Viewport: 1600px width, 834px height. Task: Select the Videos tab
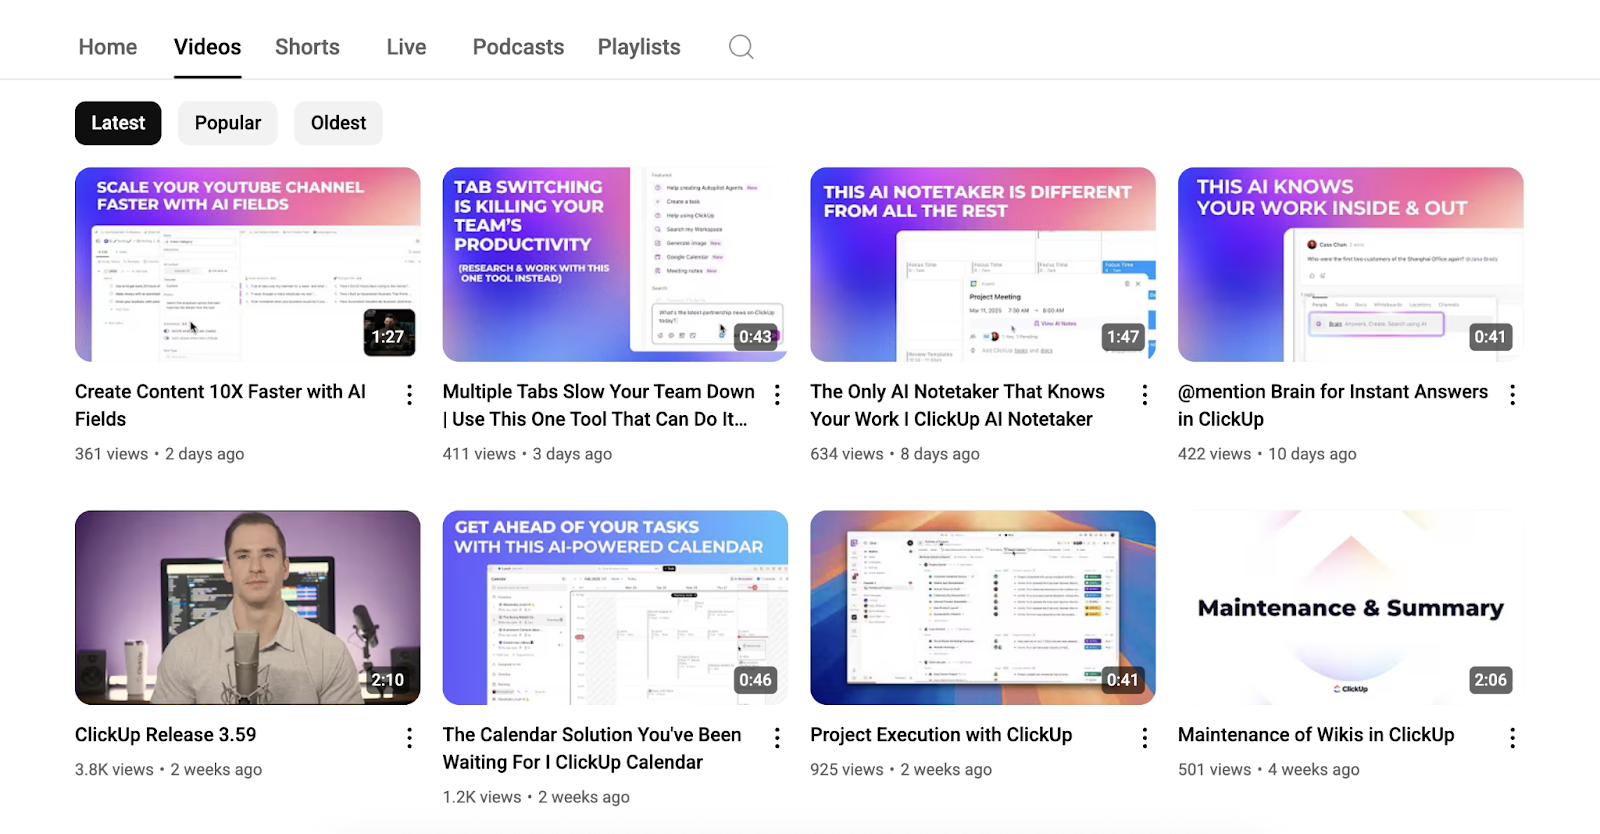coord(207,47)
